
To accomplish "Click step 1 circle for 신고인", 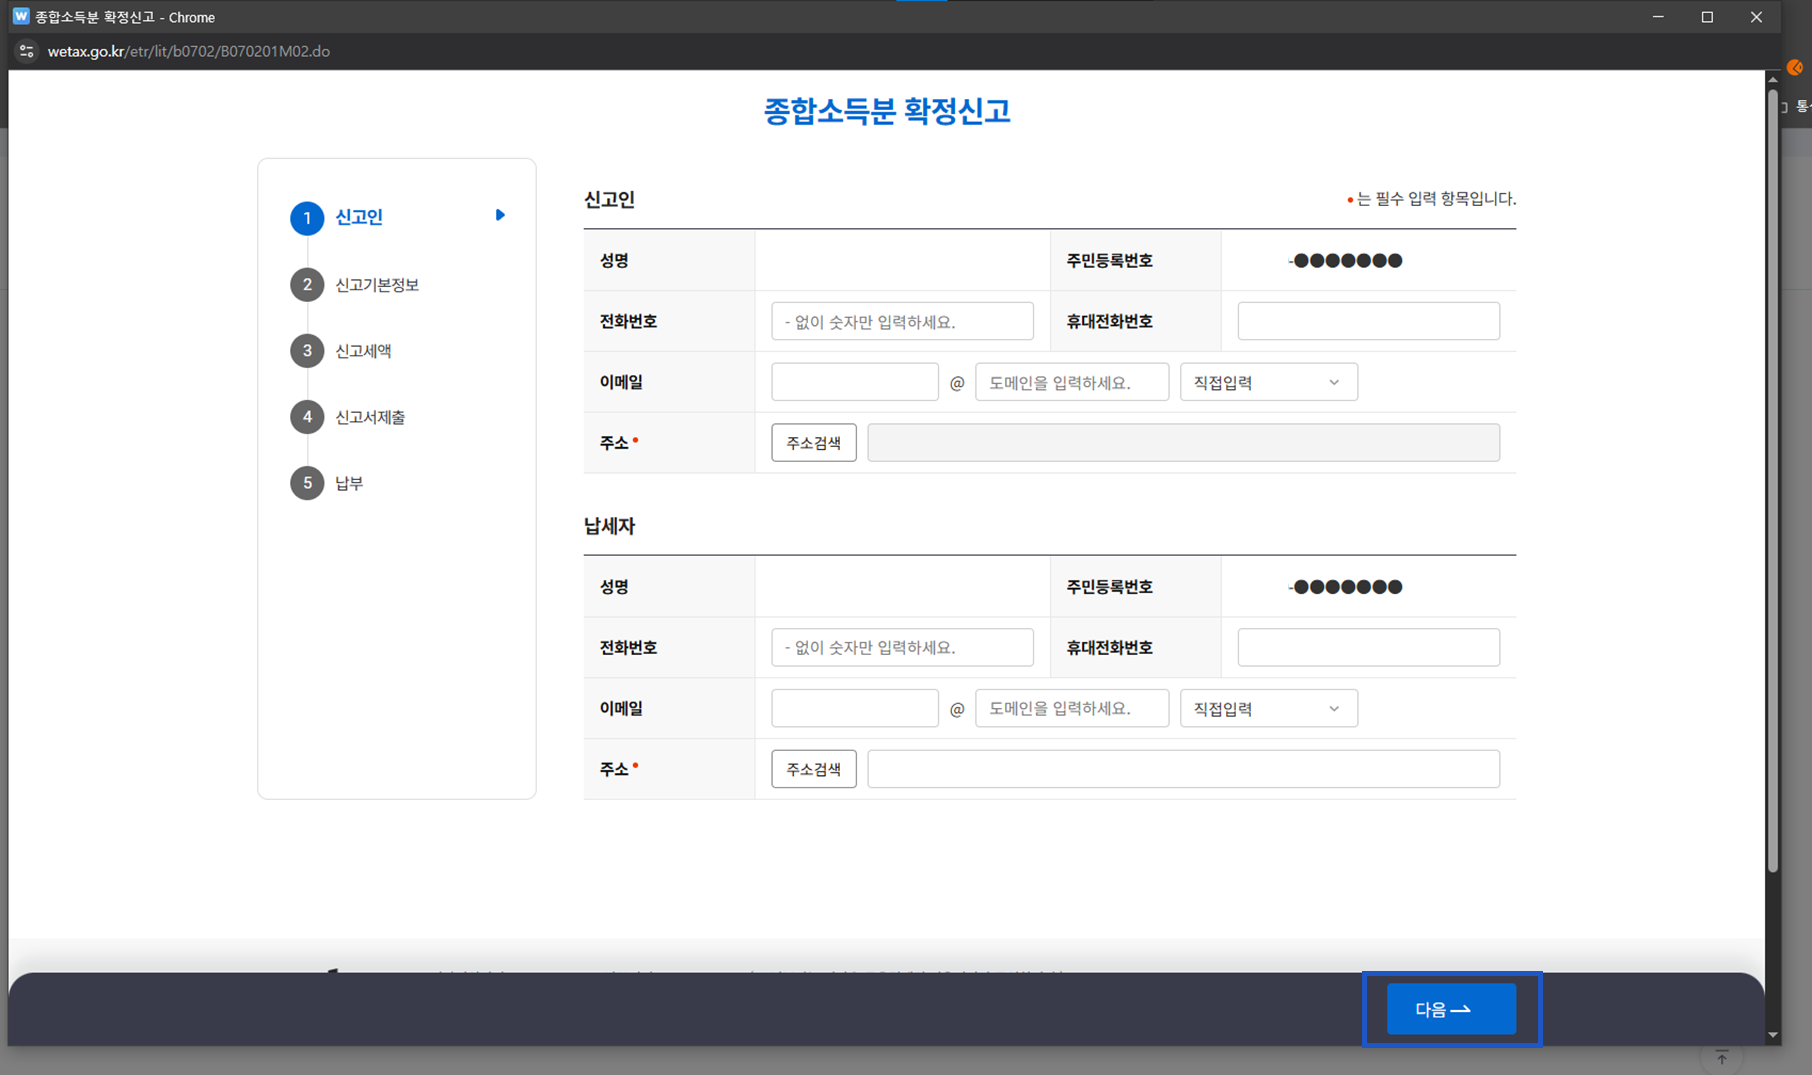I will pos(307,218).
